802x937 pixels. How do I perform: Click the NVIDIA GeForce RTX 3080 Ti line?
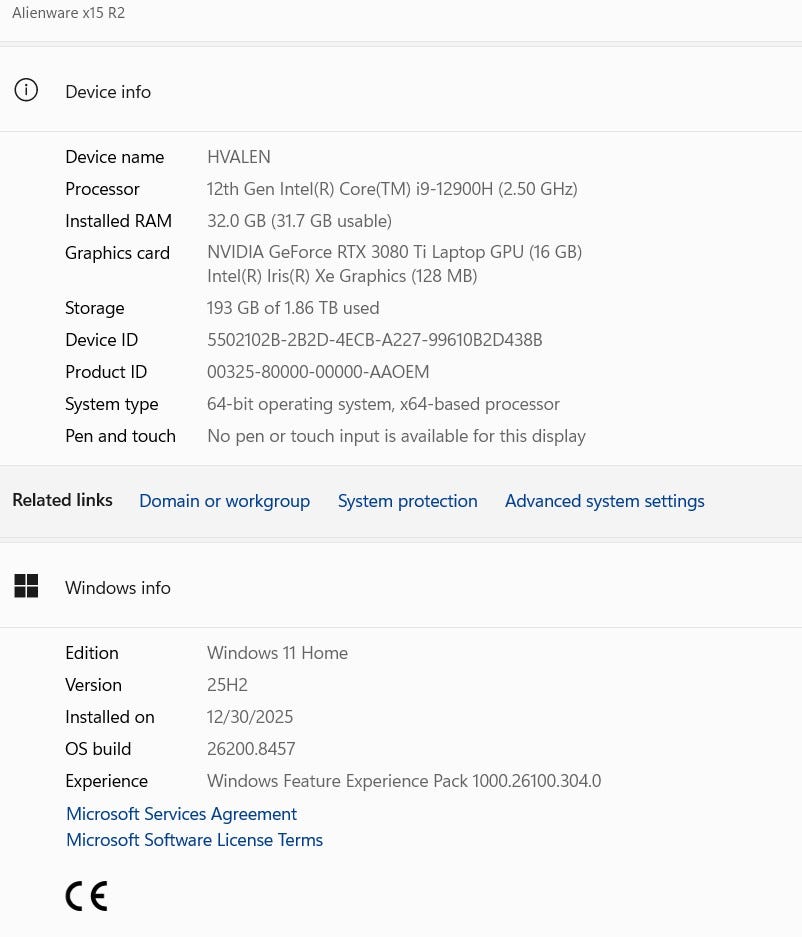[394, 252]
